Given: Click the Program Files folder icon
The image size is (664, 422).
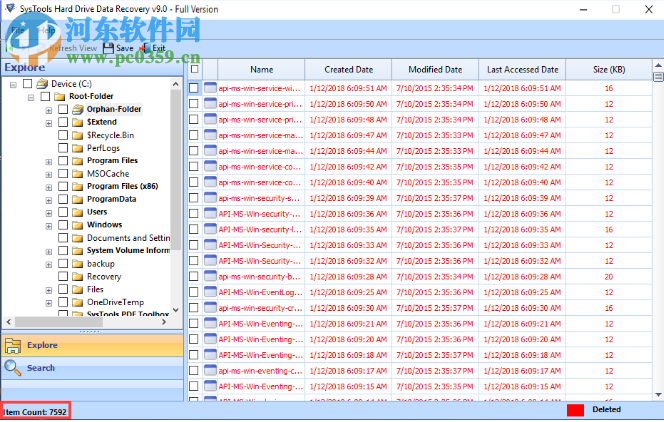Looking at the screenshot, I should (x=77, y=161).
